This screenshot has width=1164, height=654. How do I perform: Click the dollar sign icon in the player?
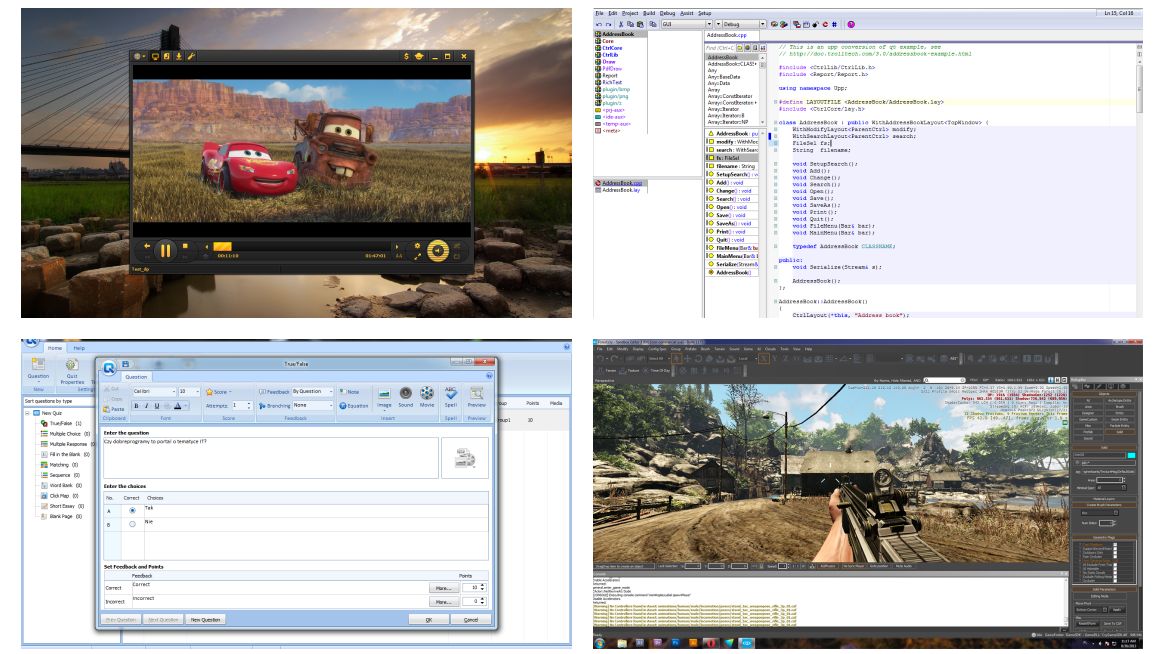406,57
